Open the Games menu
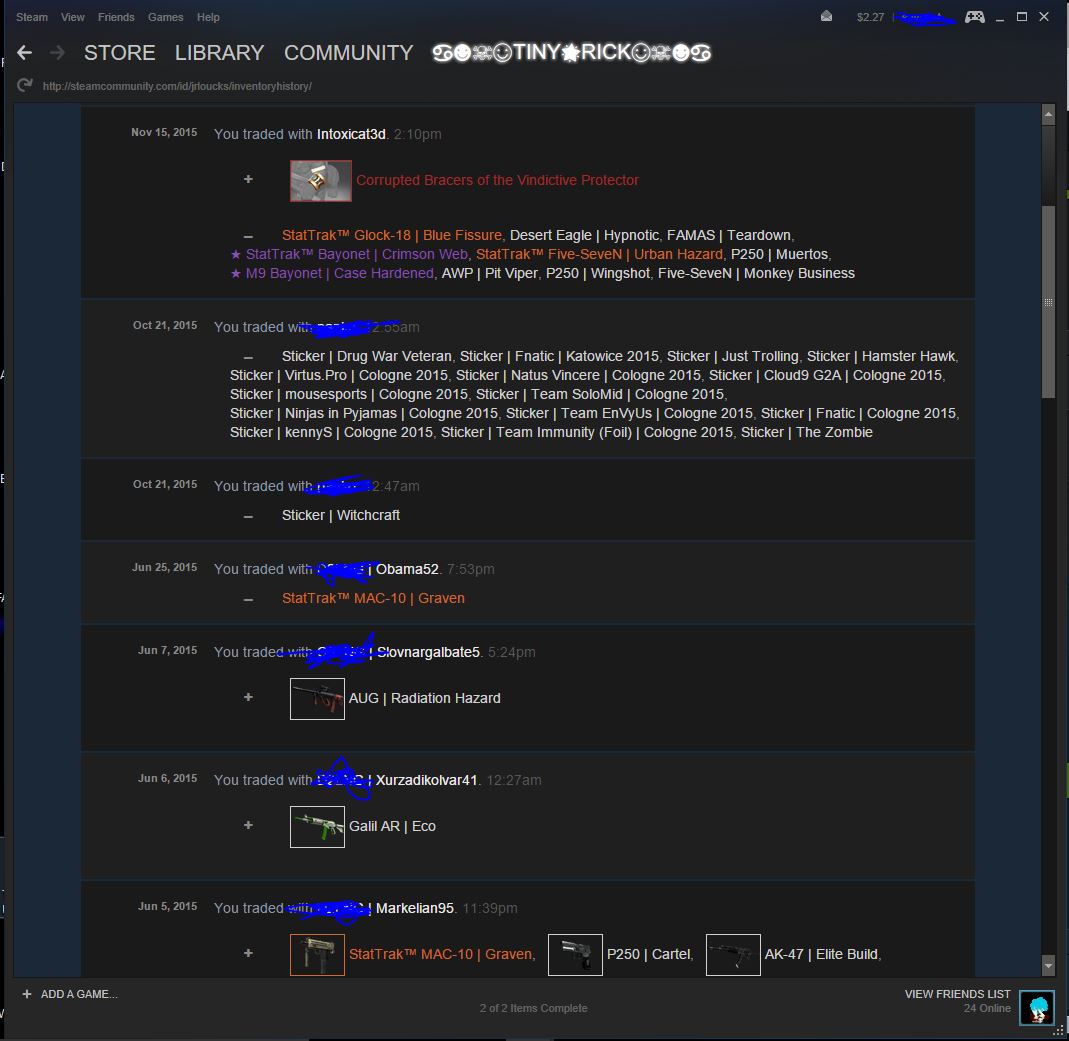 pyautogui.click(x=165, y=17)
